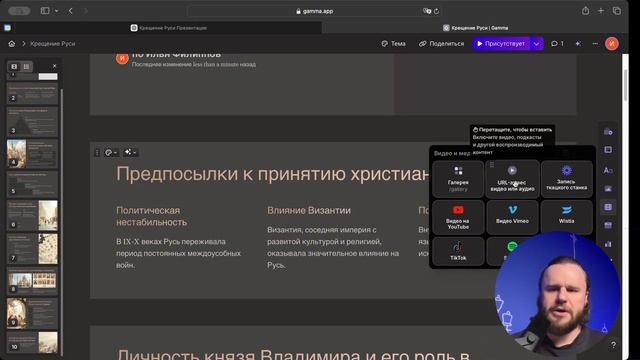Open the three-dots more options menu
The width and height of the screenshot is (640, 360).
(x=595, y=44)
